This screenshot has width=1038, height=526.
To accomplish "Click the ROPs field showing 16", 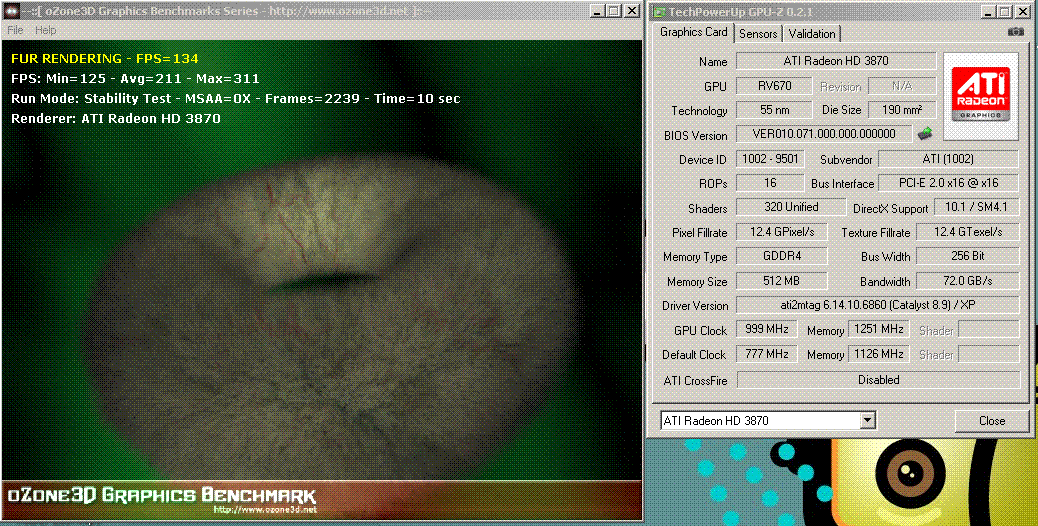I will 770,183.
